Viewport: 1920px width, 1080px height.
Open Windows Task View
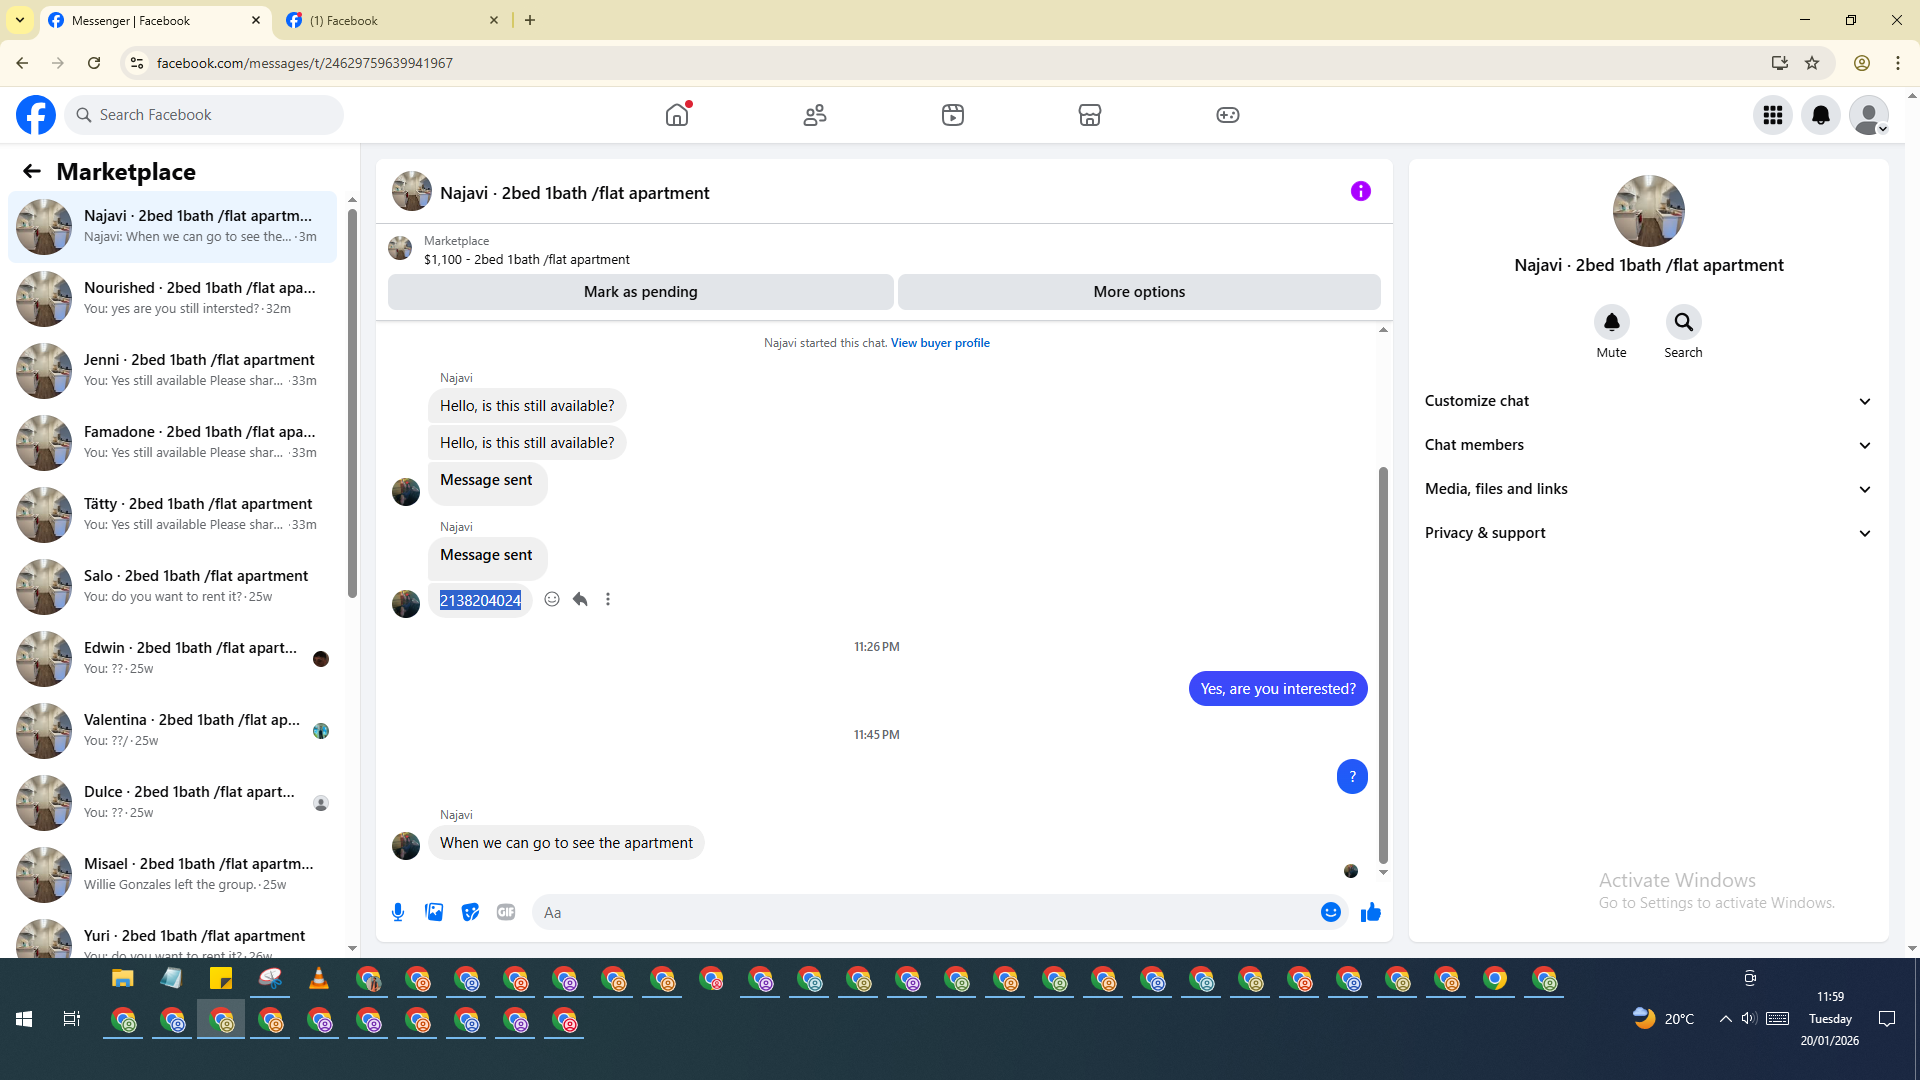point(72,1019)
